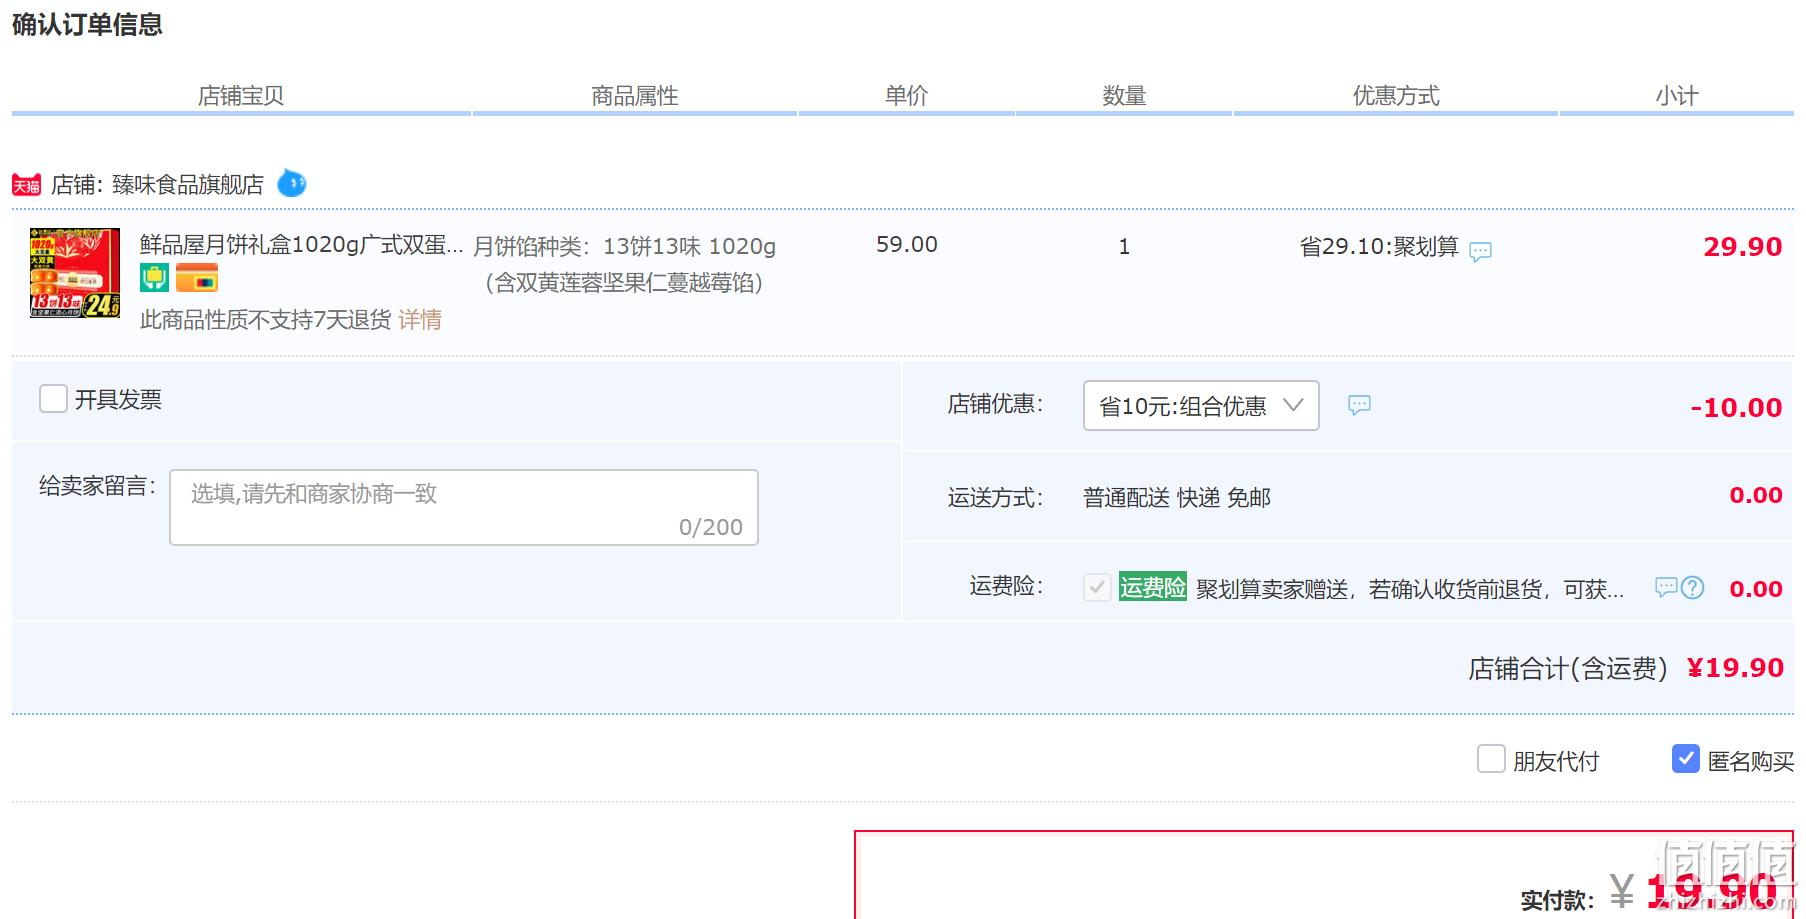1806x919 pixels.
Task: Click the green service badge under product title
Action: pos(154,278)
